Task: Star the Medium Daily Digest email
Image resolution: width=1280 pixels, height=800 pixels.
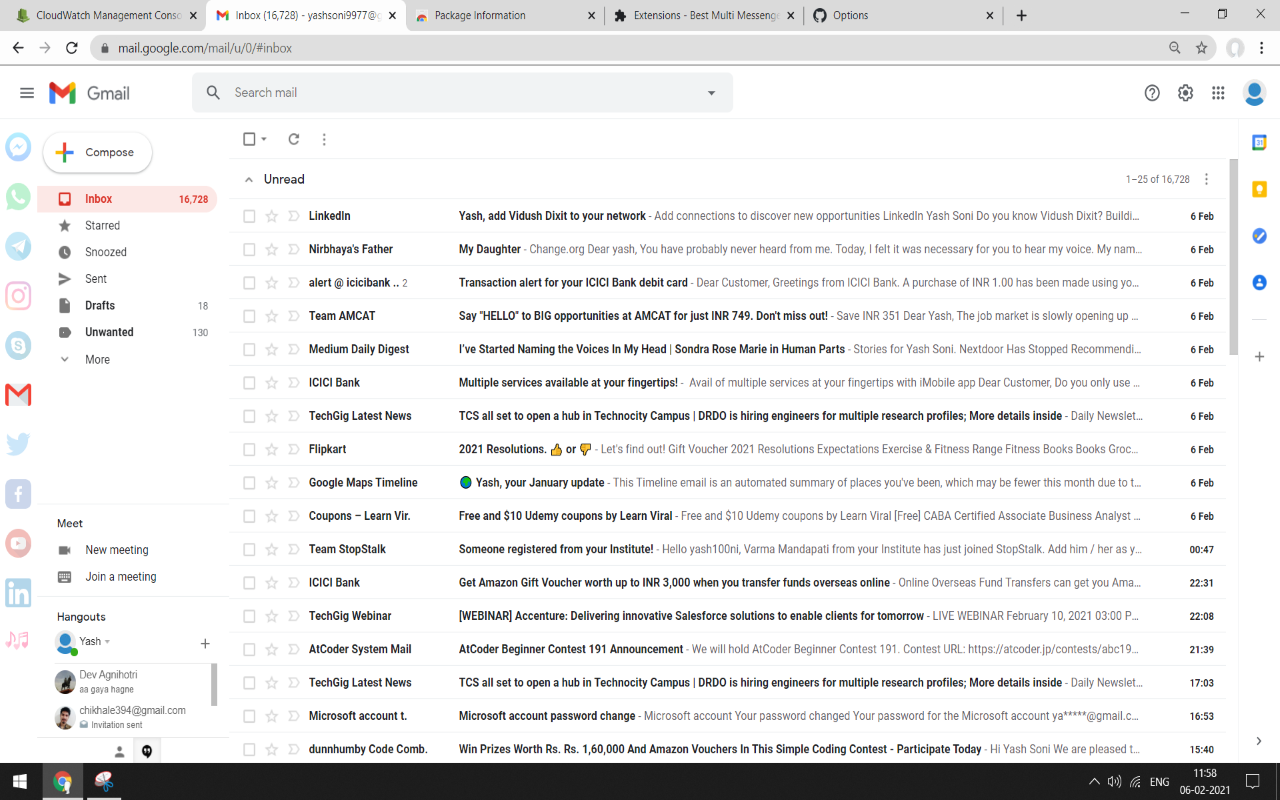Action: (x=271, y=349)
